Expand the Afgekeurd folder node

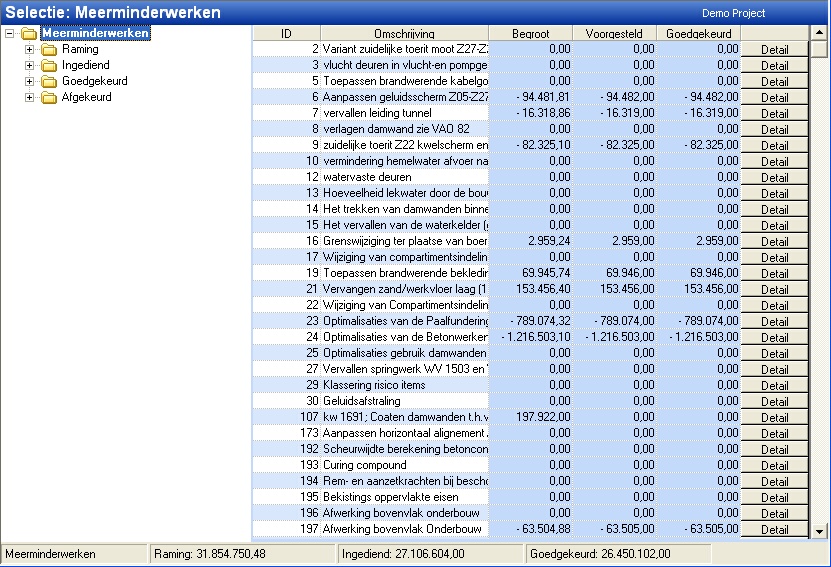(x=30, y=97)
